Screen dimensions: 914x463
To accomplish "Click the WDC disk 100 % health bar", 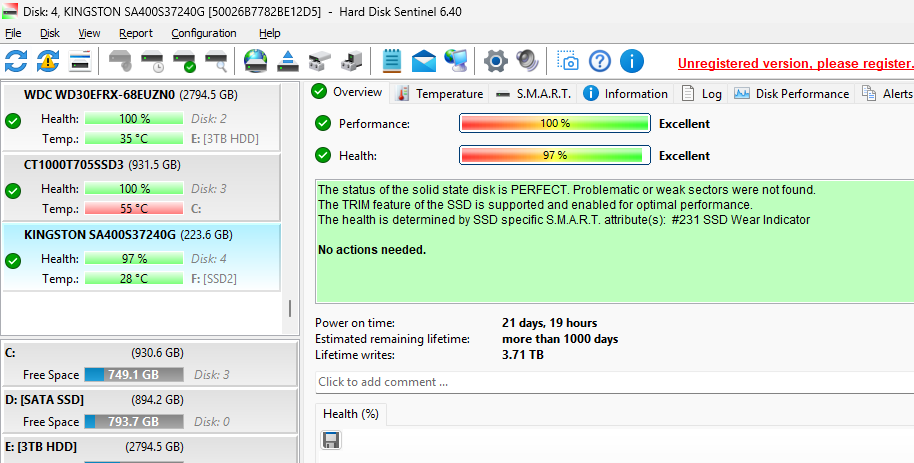I will (134, 118).
